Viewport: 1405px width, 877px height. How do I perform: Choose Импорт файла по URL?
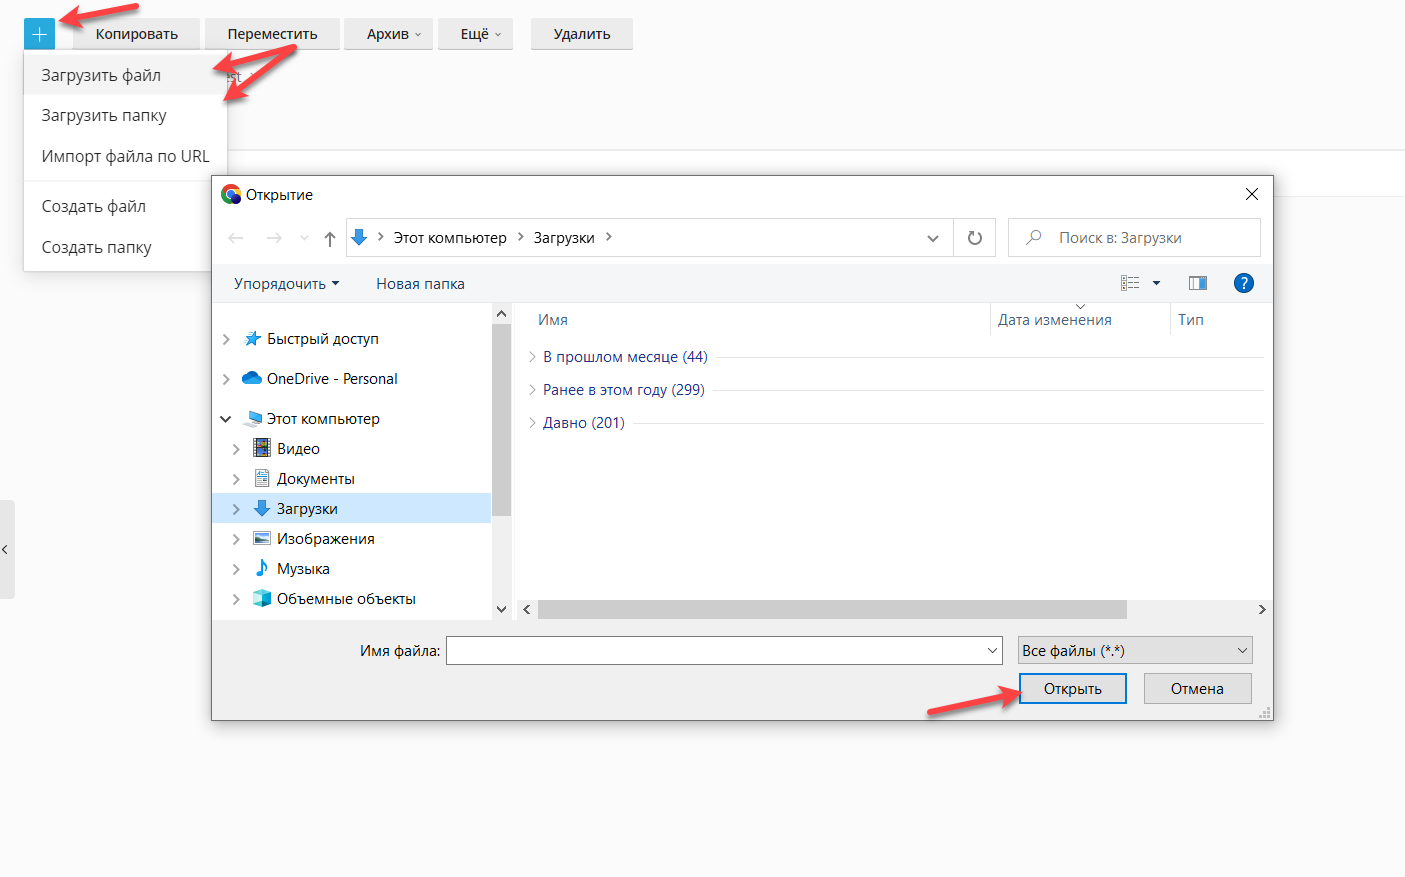(x=125, y=156)
